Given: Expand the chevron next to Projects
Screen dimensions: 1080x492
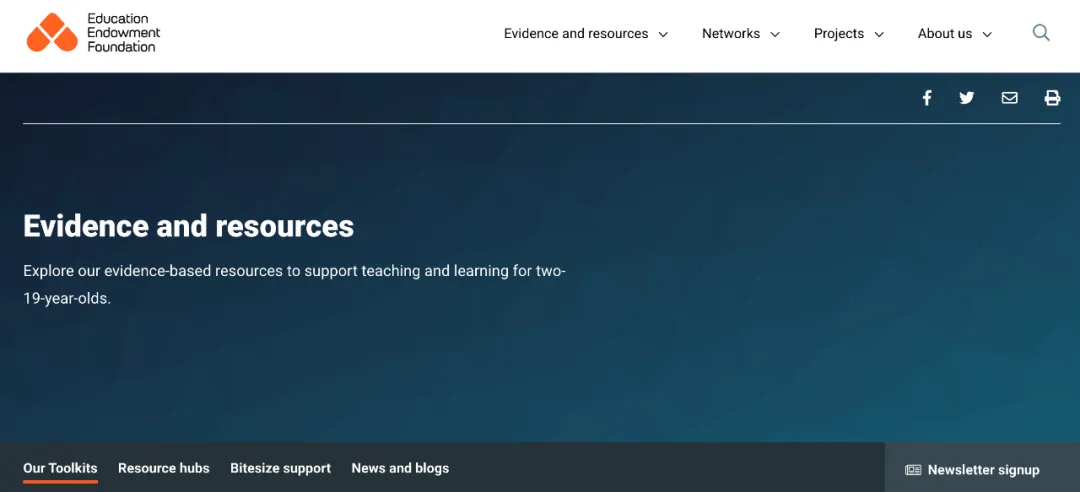Looking at the screenshot, I should click(x=880, y=34).
